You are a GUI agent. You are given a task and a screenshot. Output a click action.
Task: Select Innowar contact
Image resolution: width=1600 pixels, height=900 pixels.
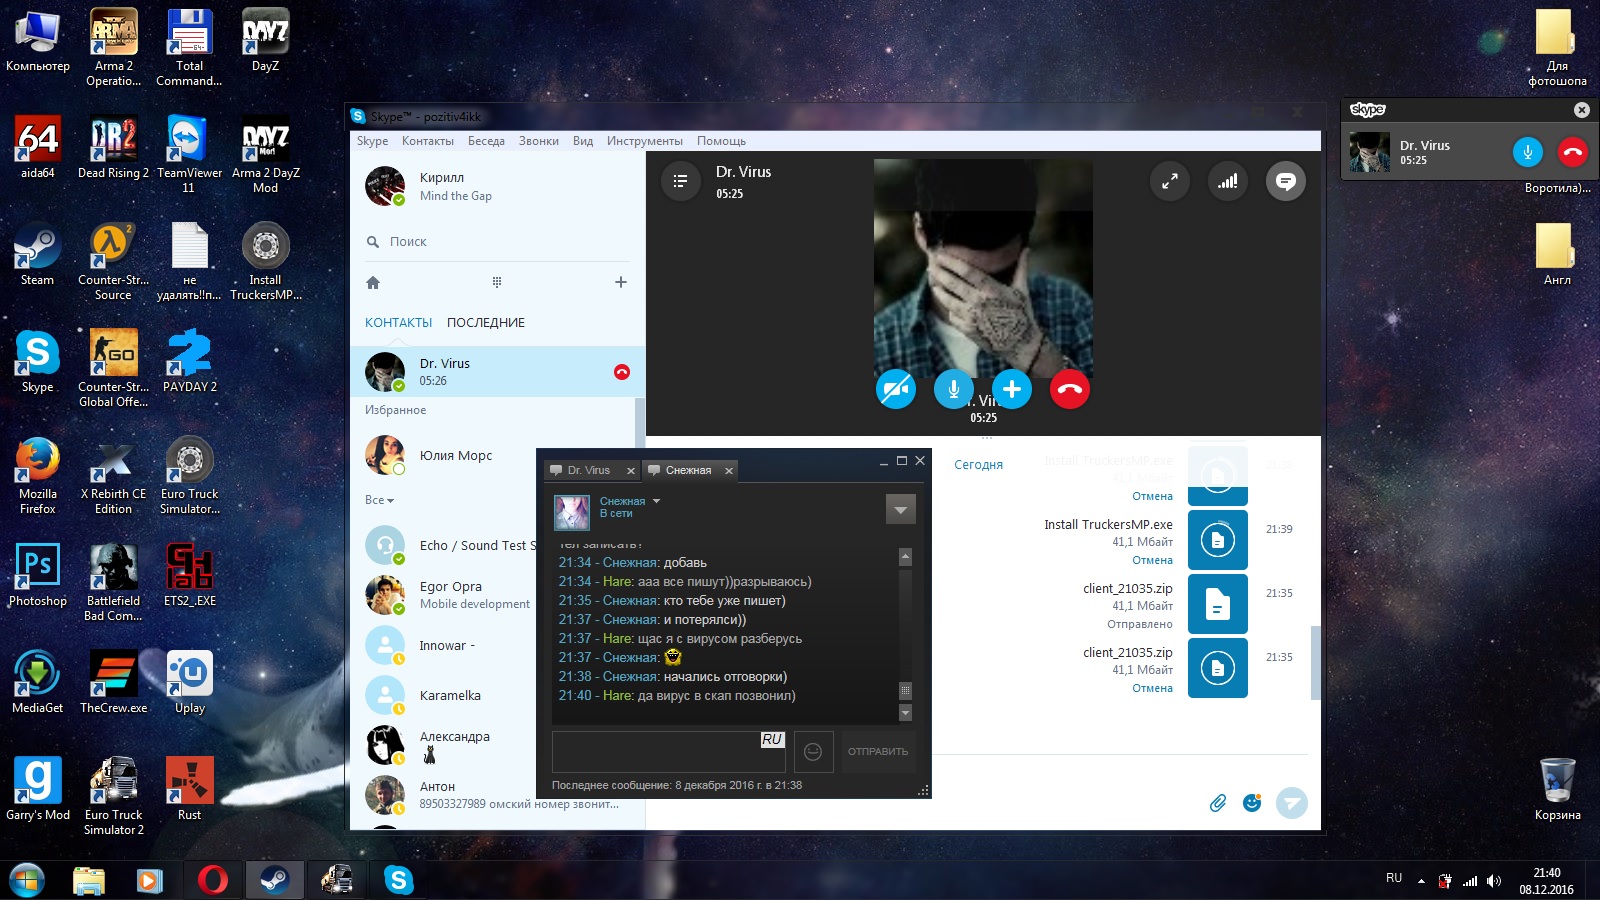click(444, 645)
